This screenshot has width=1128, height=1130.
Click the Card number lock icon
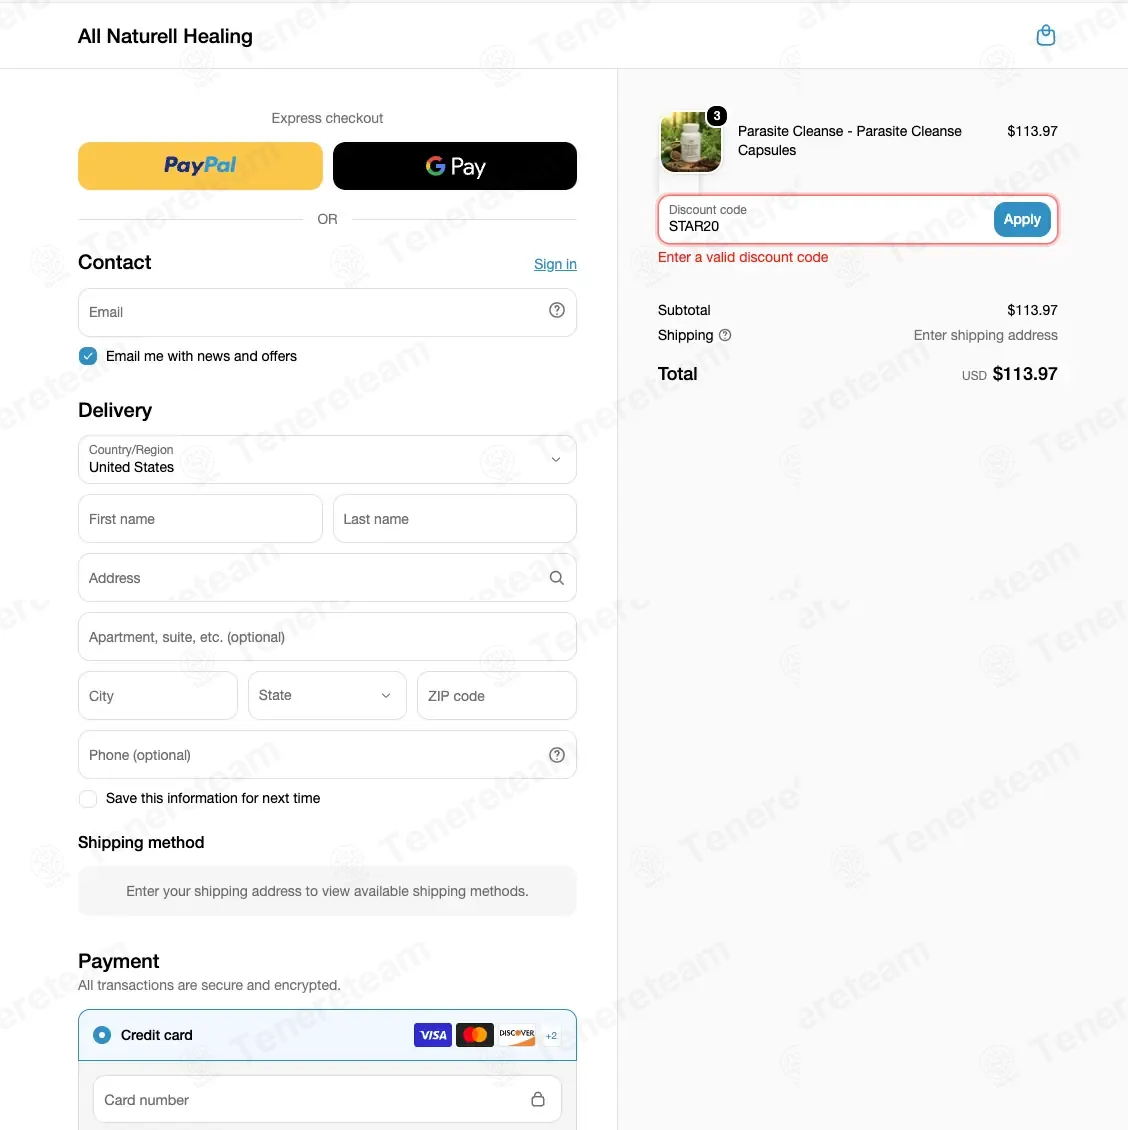pyautogui.click(x=538, y=1099)
